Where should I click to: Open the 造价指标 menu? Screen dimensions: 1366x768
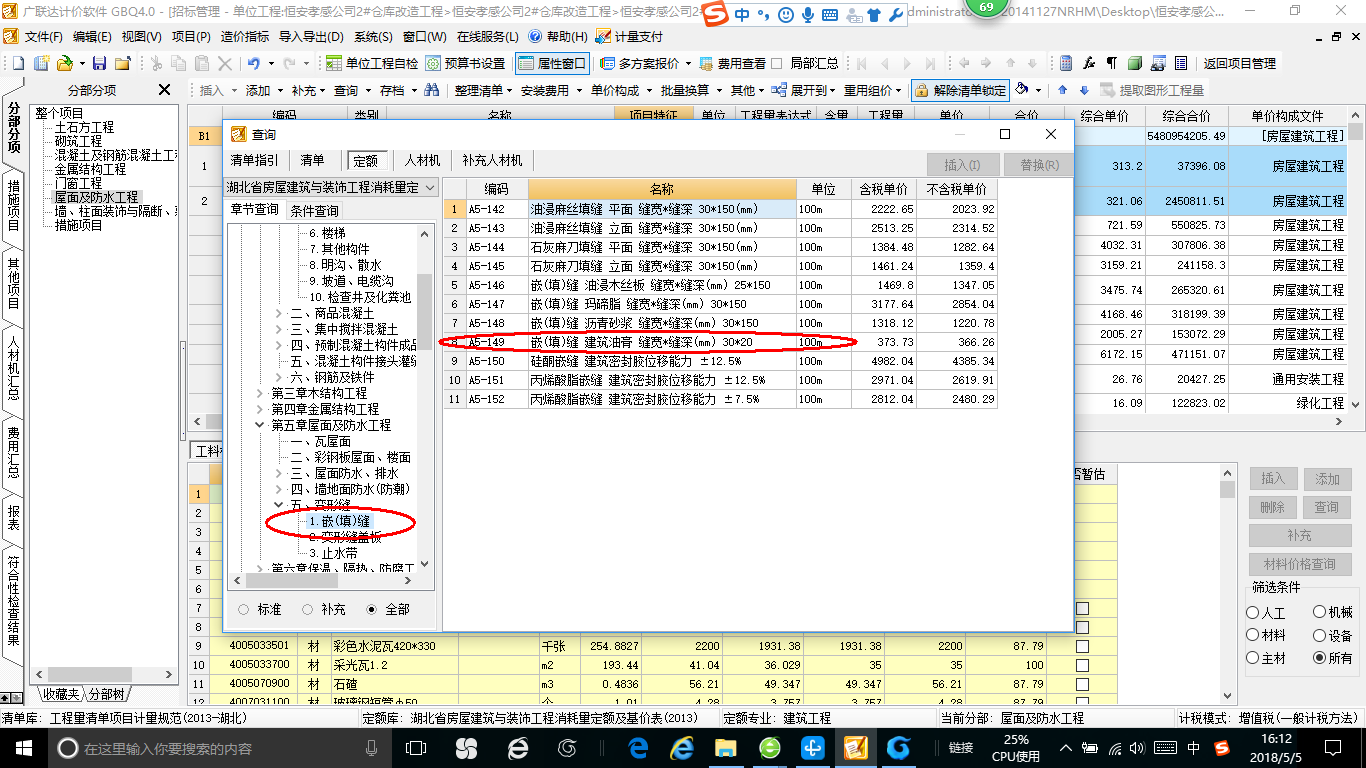(x=244, y=36)
